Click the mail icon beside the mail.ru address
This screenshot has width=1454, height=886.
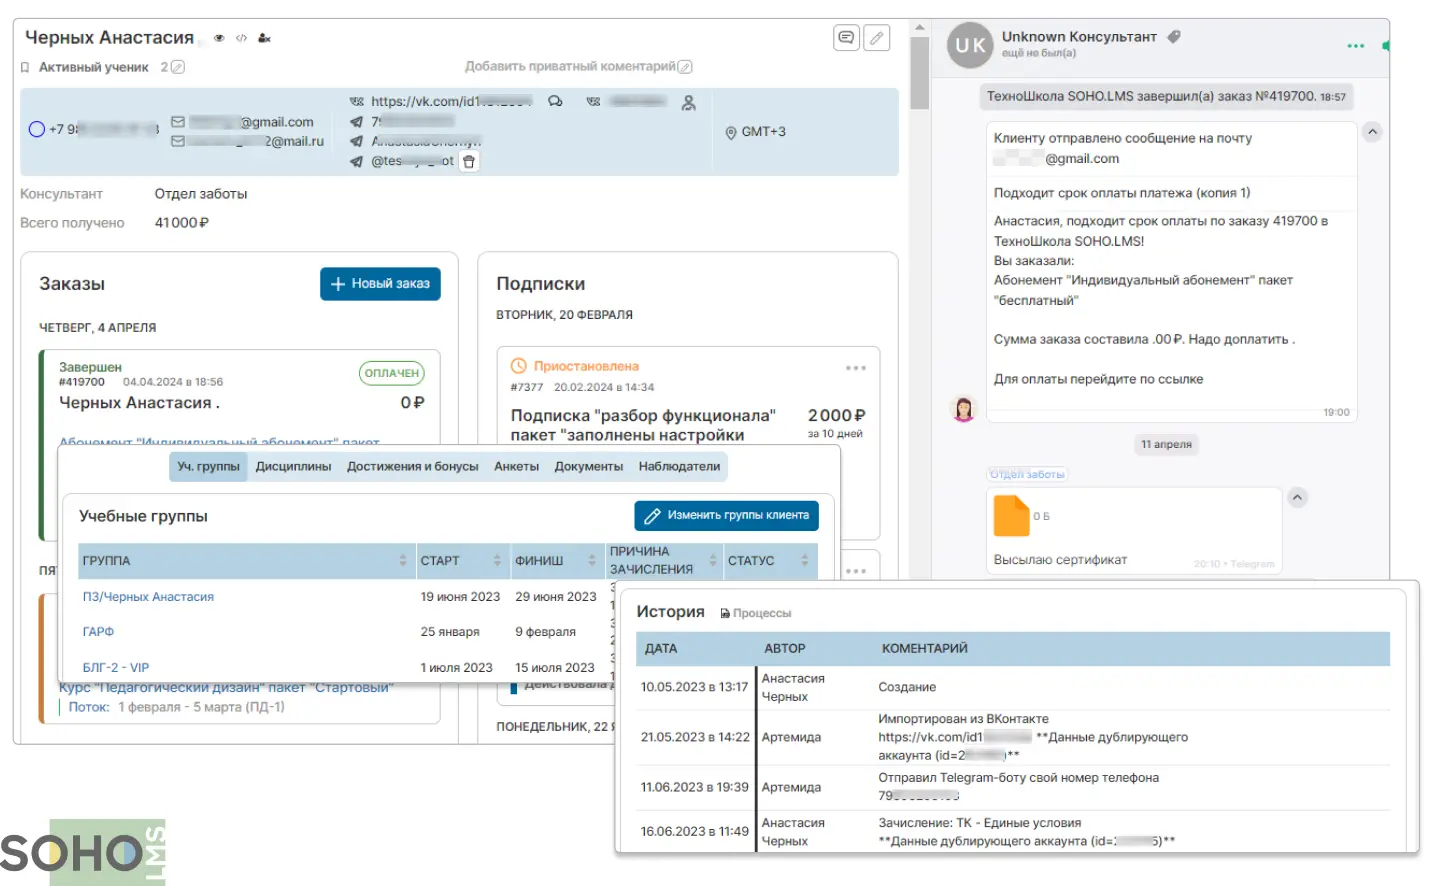pos(178,142)
